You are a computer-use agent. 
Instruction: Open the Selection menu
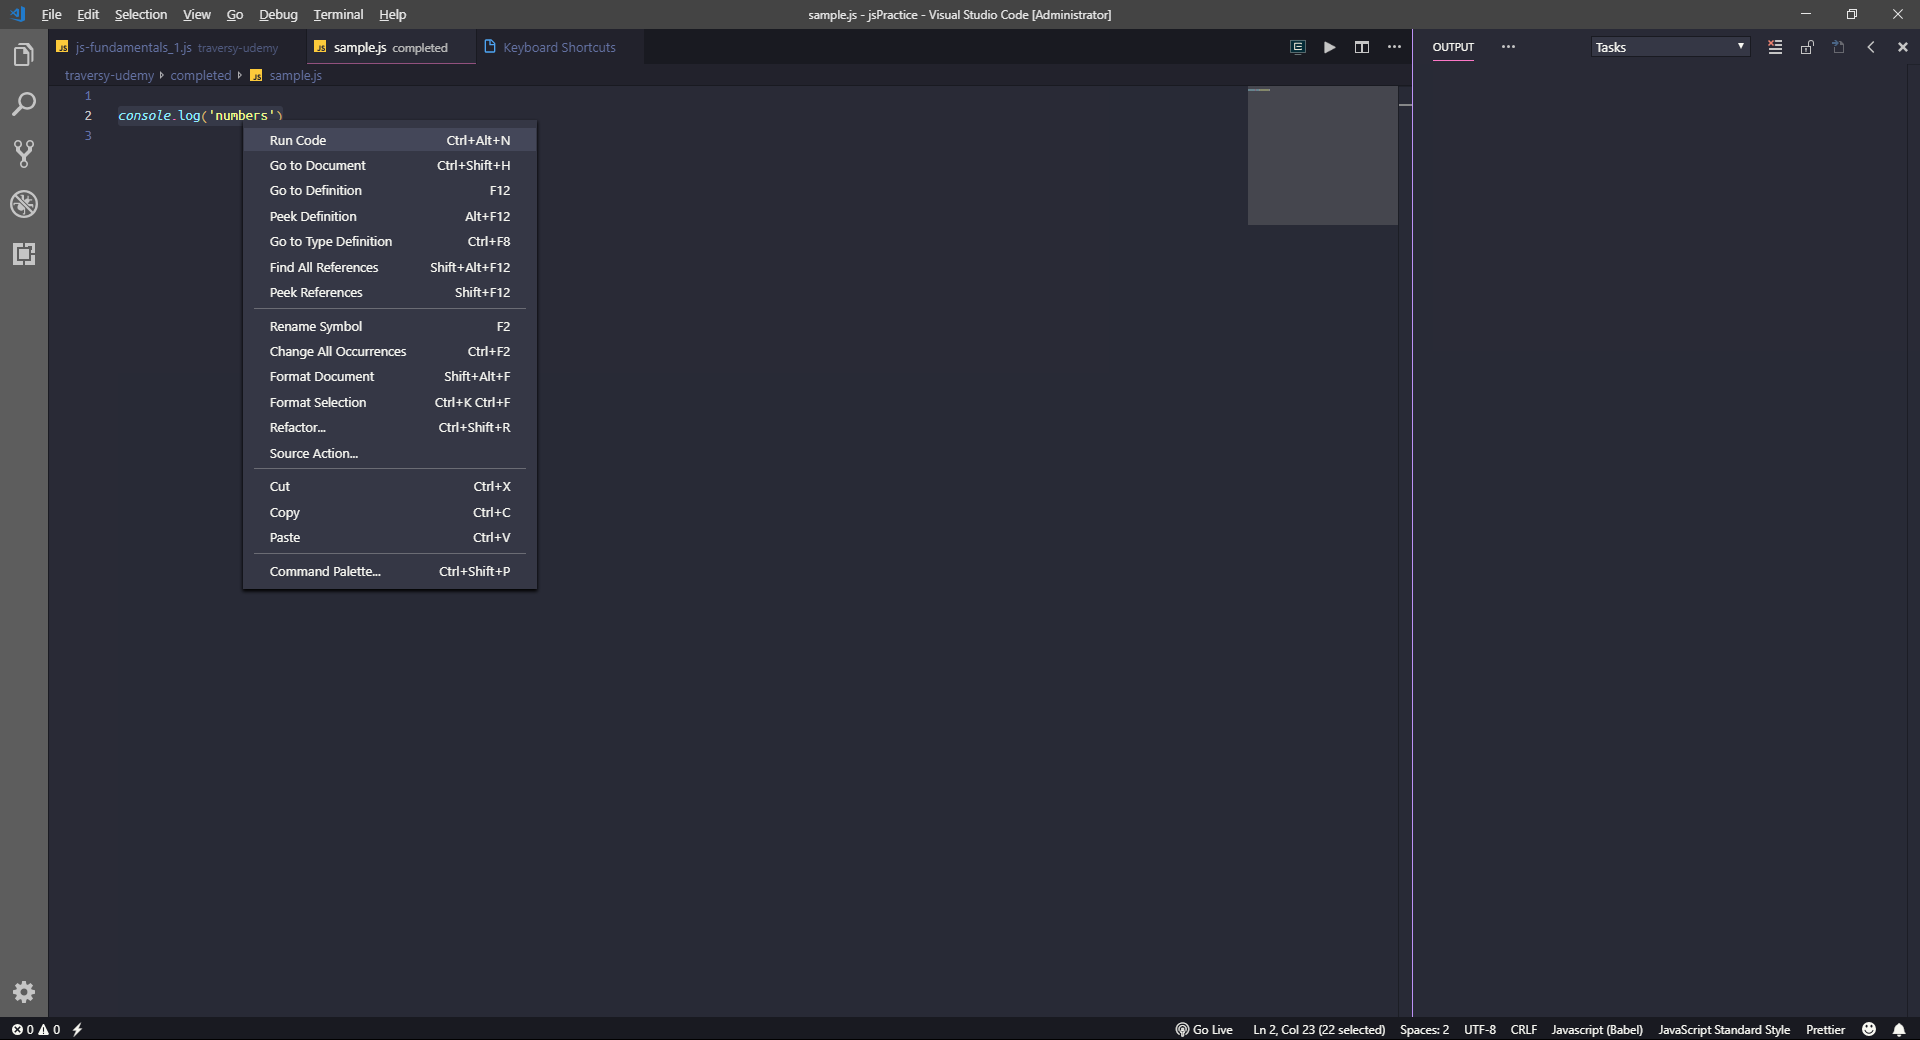(141, 14)
